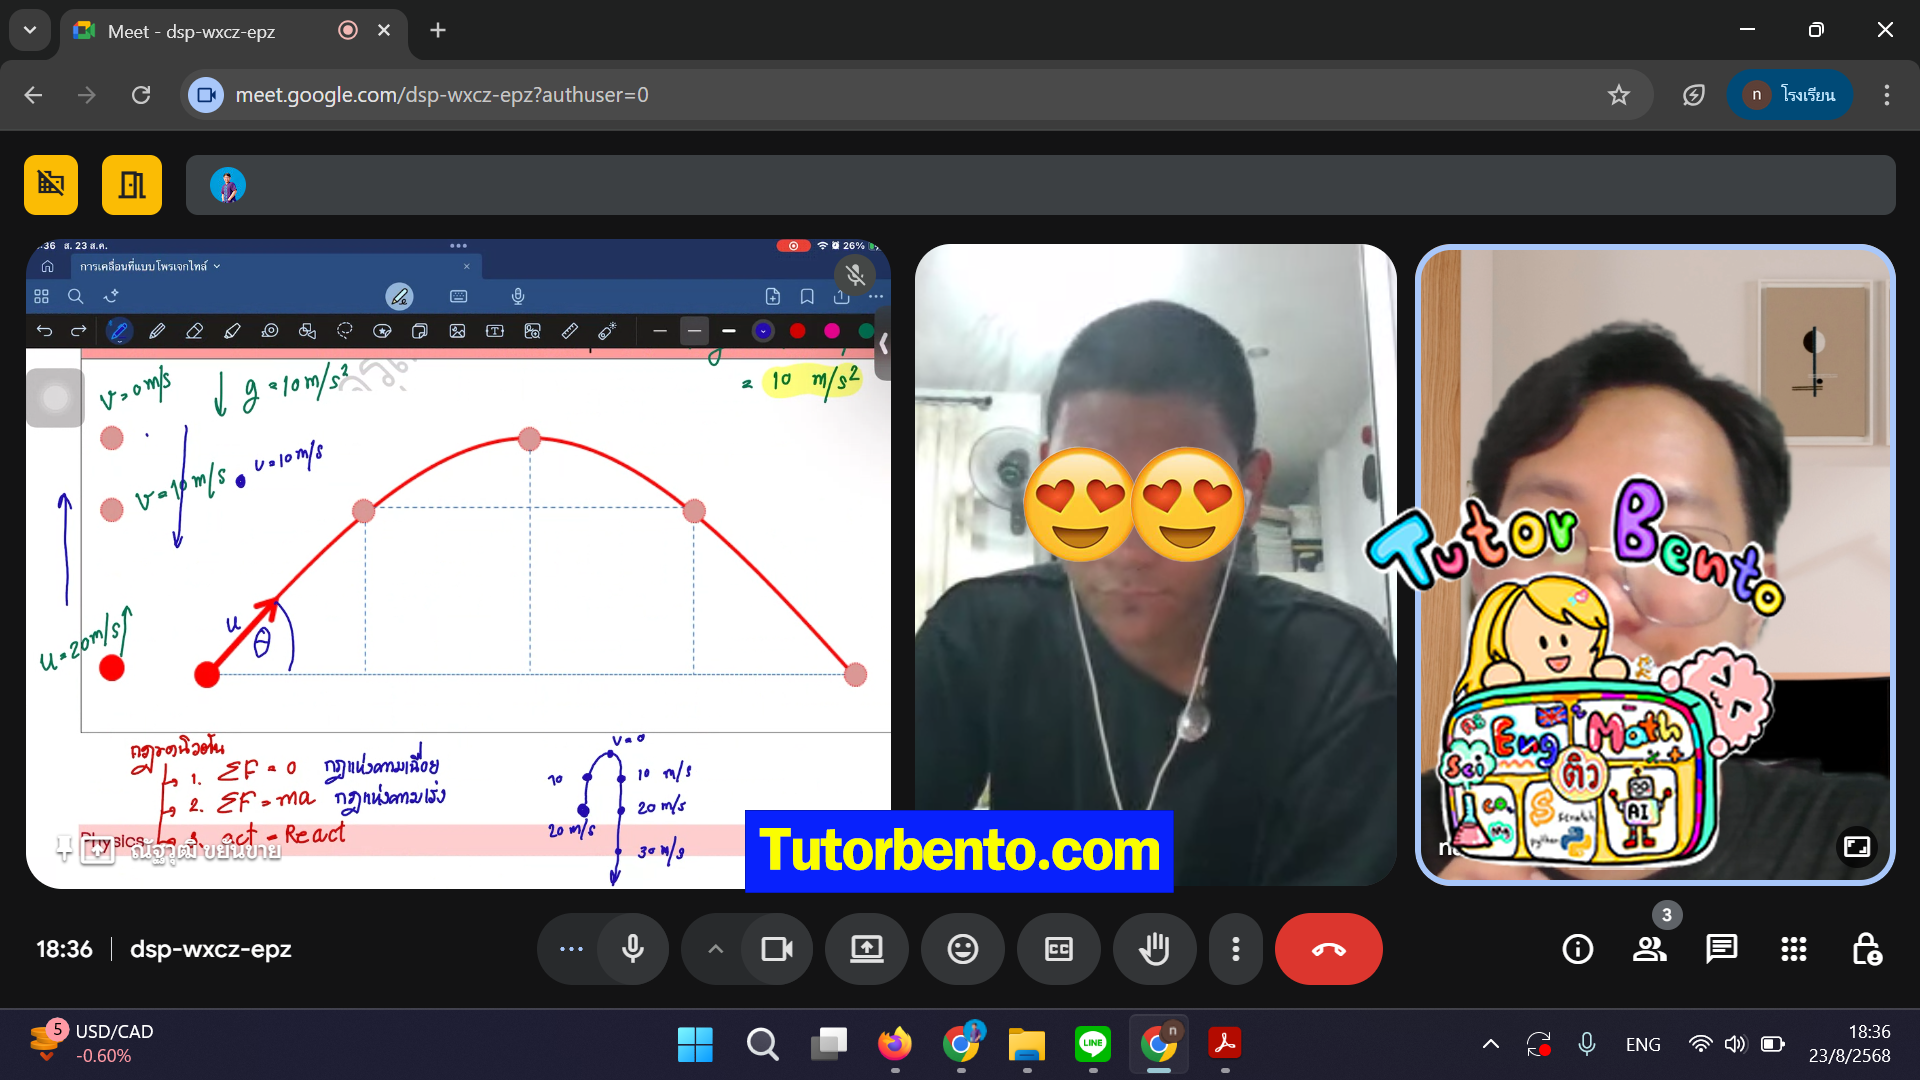Toggle the page bookmark in notes app
The height and width of the screenshot is (1080, 1920).
pos(807,297)
